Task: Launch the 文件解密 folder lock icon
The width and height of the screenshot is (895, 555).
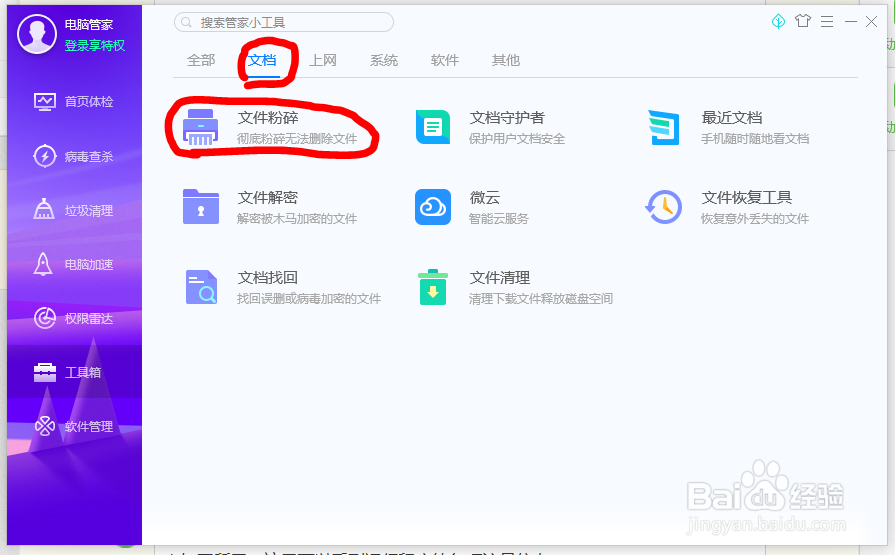Action: [201, 207]
